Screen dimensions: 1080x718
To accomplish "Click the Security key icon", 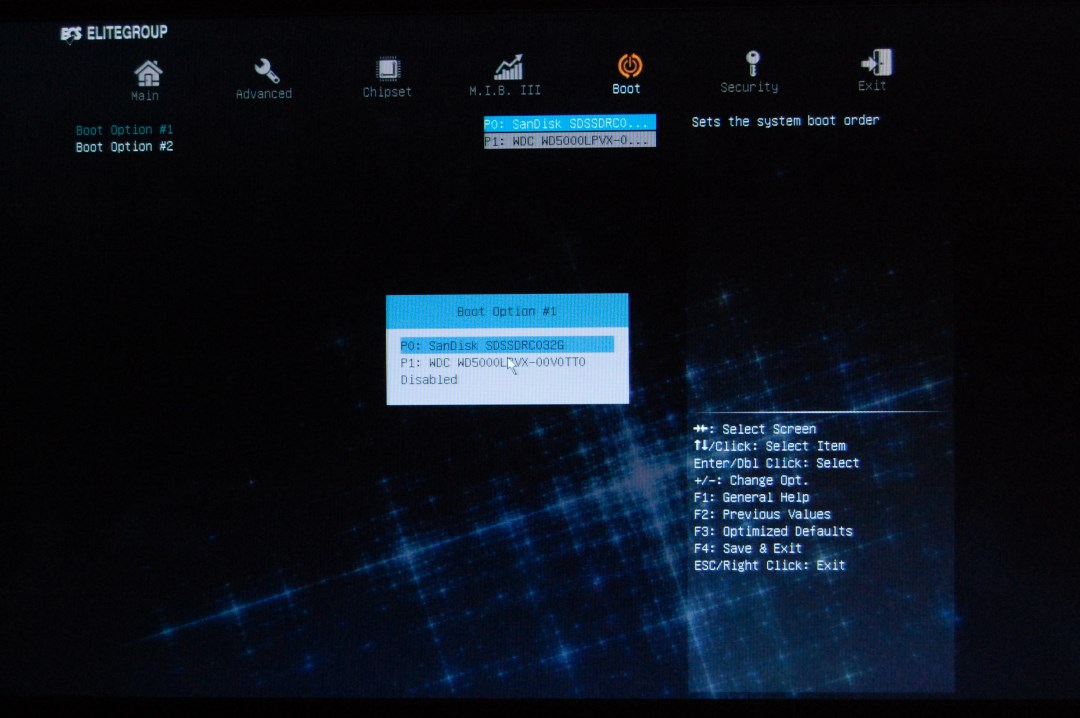I will 753,63.
